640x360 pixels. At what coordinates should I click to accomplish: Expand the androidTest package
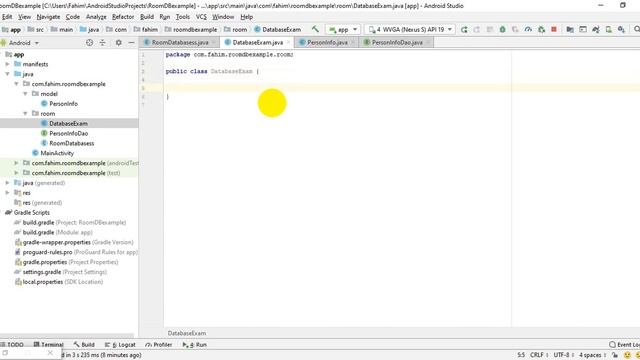(16, 163)
